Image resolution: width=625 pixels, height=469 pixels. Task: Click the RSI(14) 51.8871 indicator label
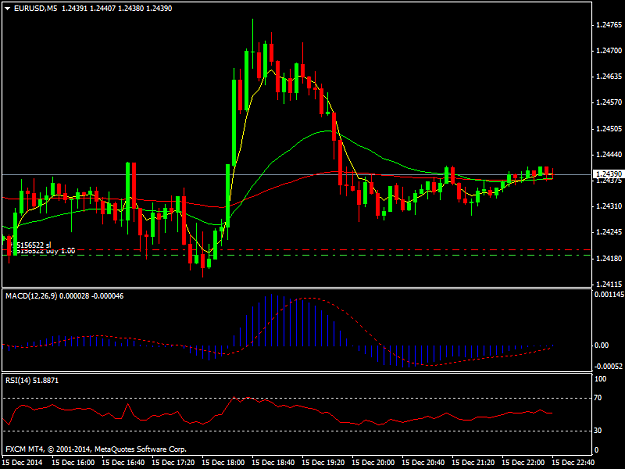click(32, 381)
